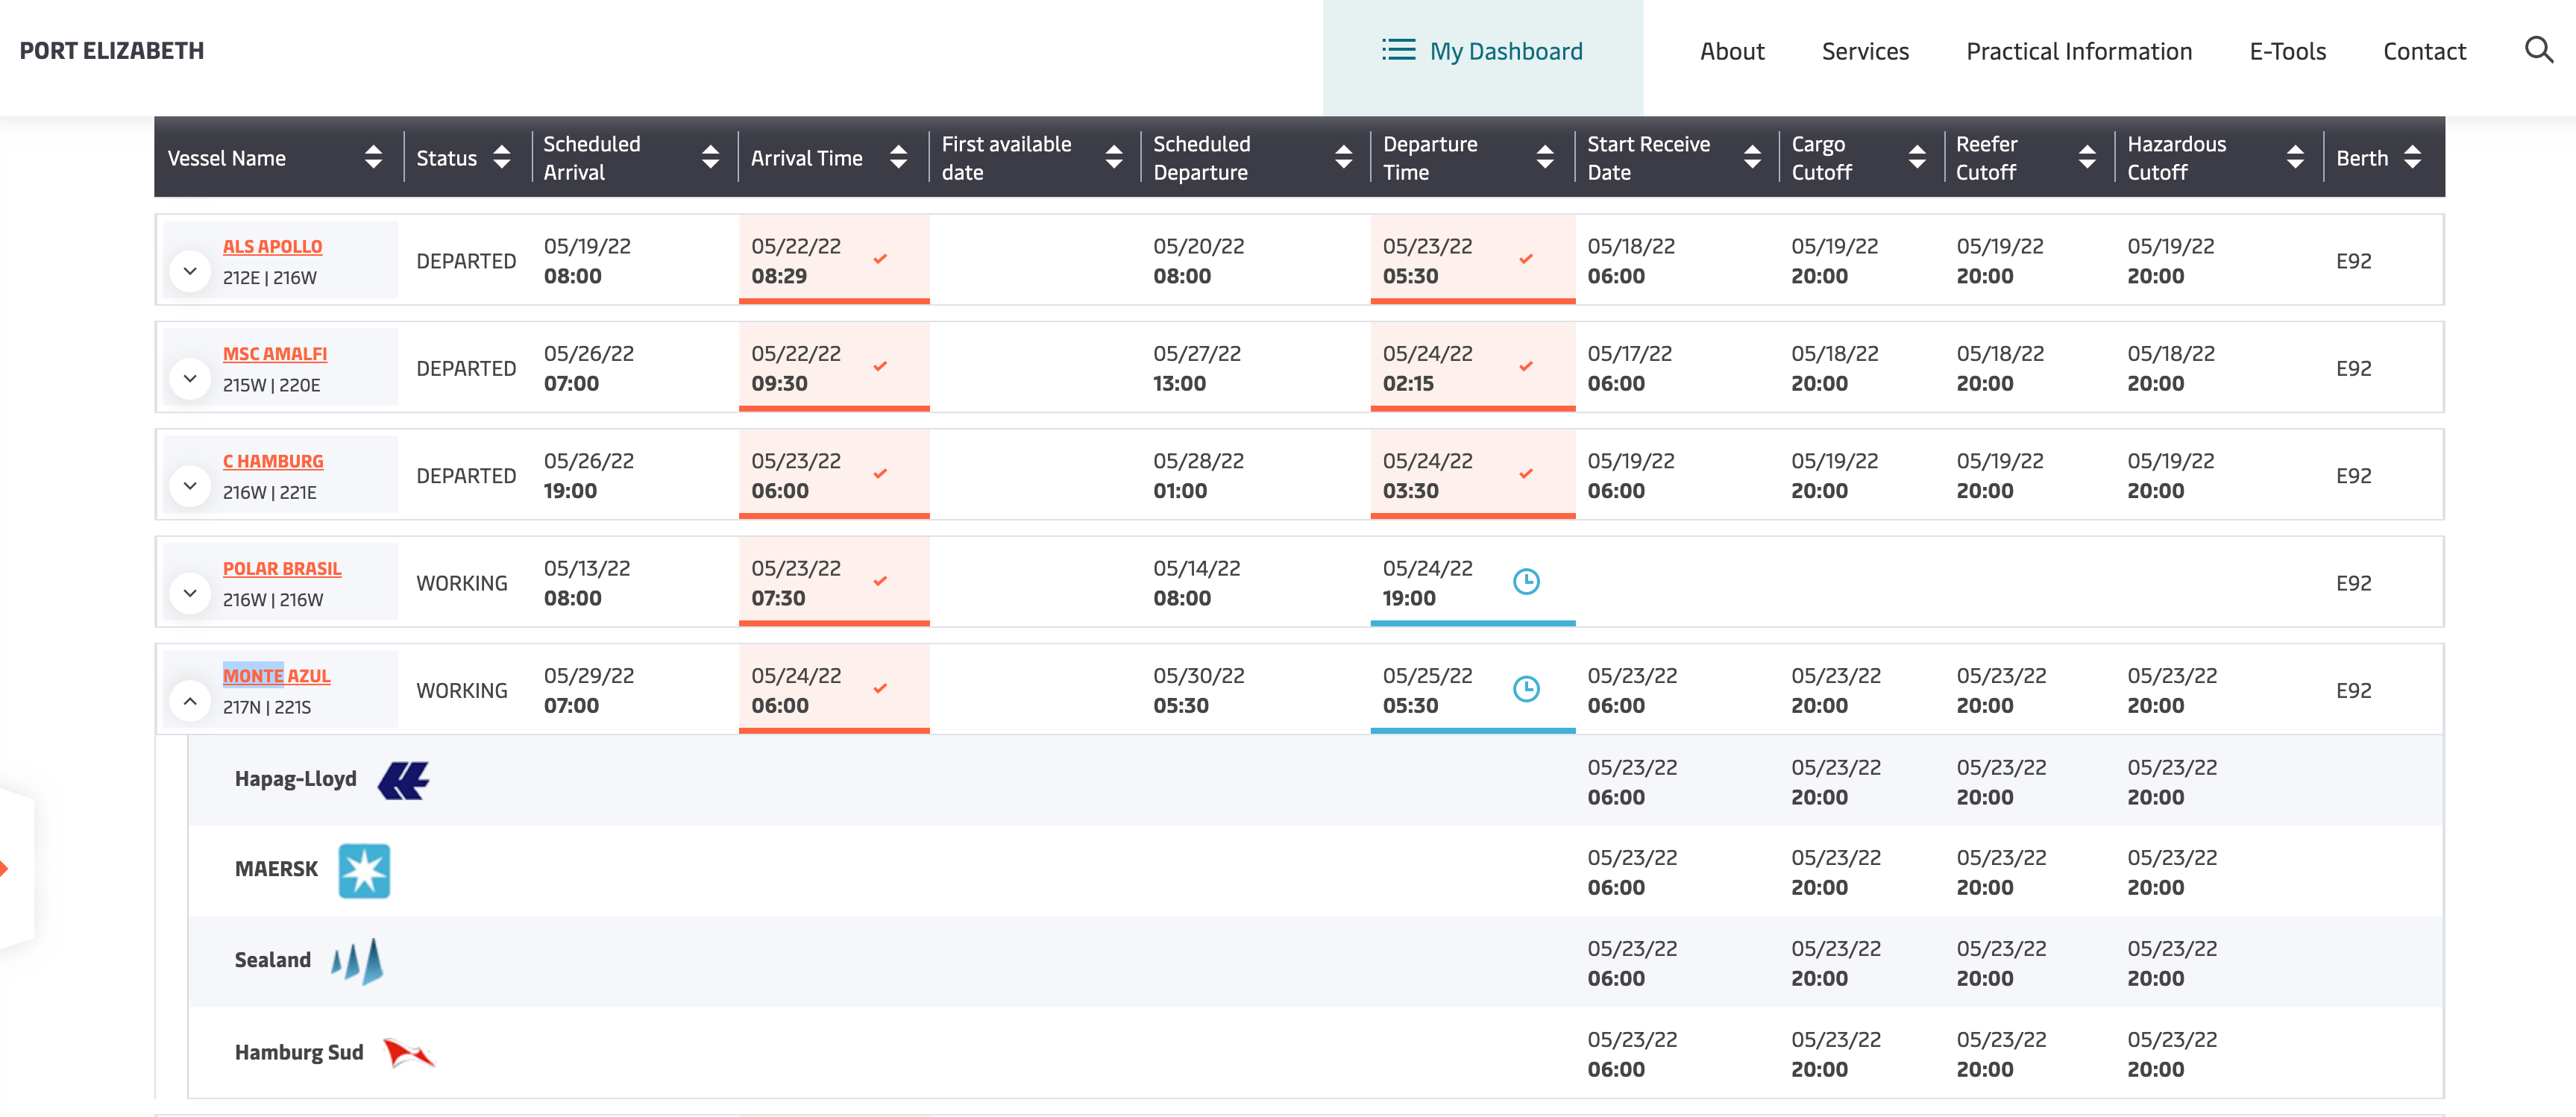Click the clock icon for POLAR BRASIL departure
Image resolution: width=2576 pixels, height=1117 pixels.
[1526, 581]
